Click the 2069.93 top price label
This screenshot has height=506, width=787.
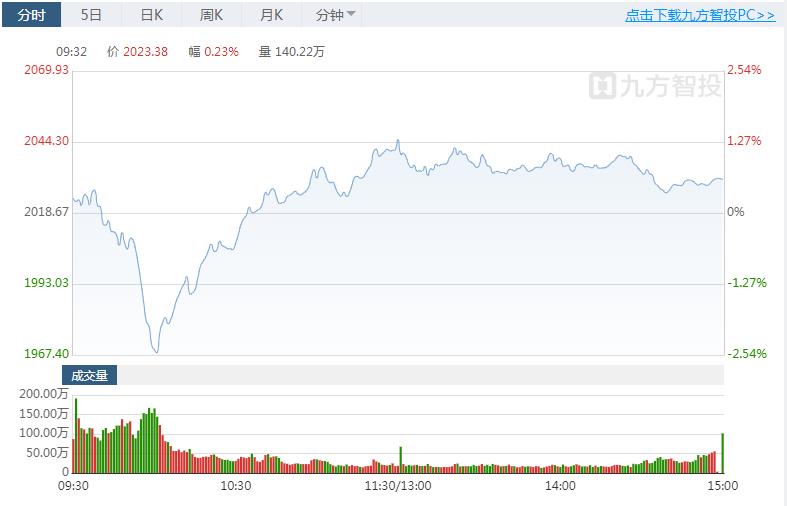click(x=46, y=70)
